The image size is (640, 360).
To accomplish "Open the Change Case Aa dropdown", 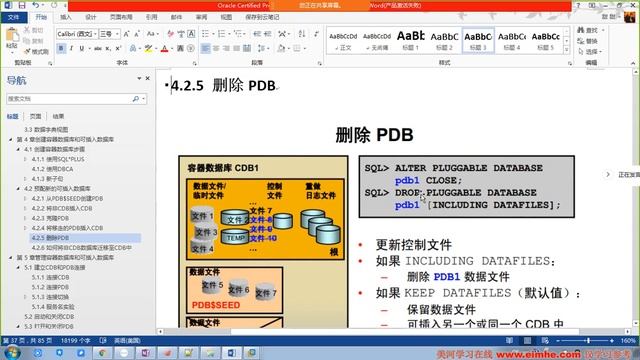I will pyautogui.click(x=152, y=34).
